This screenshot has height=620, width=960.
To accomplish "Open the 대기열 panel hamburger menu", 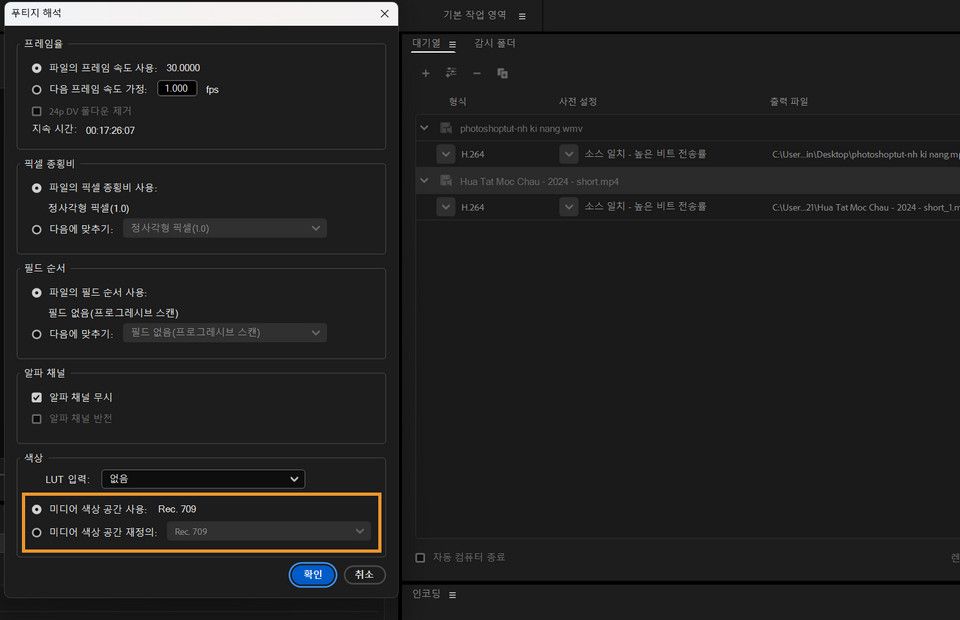I will (453, 43).
